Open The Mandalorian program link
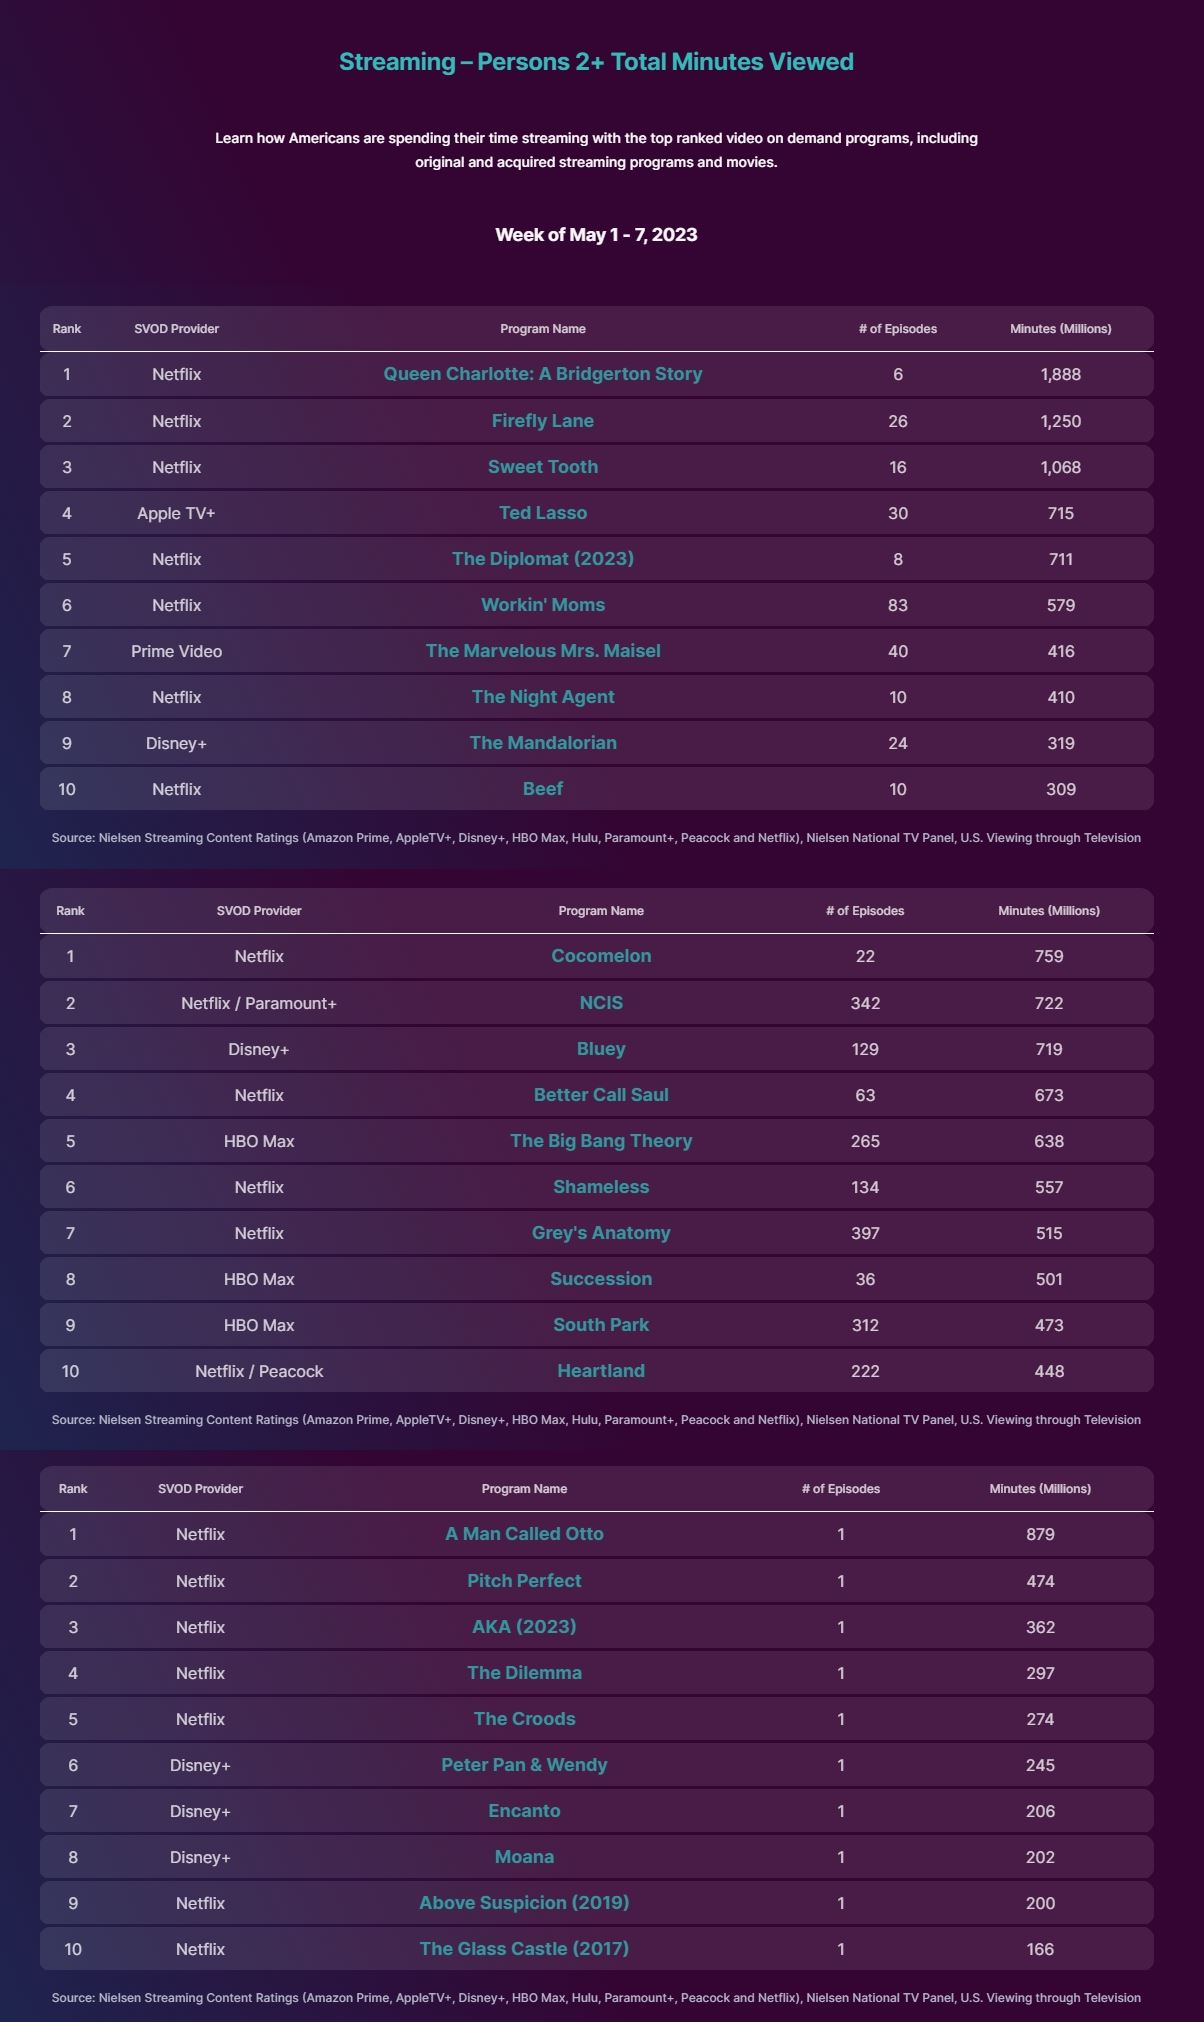 [x=543, y=743]
